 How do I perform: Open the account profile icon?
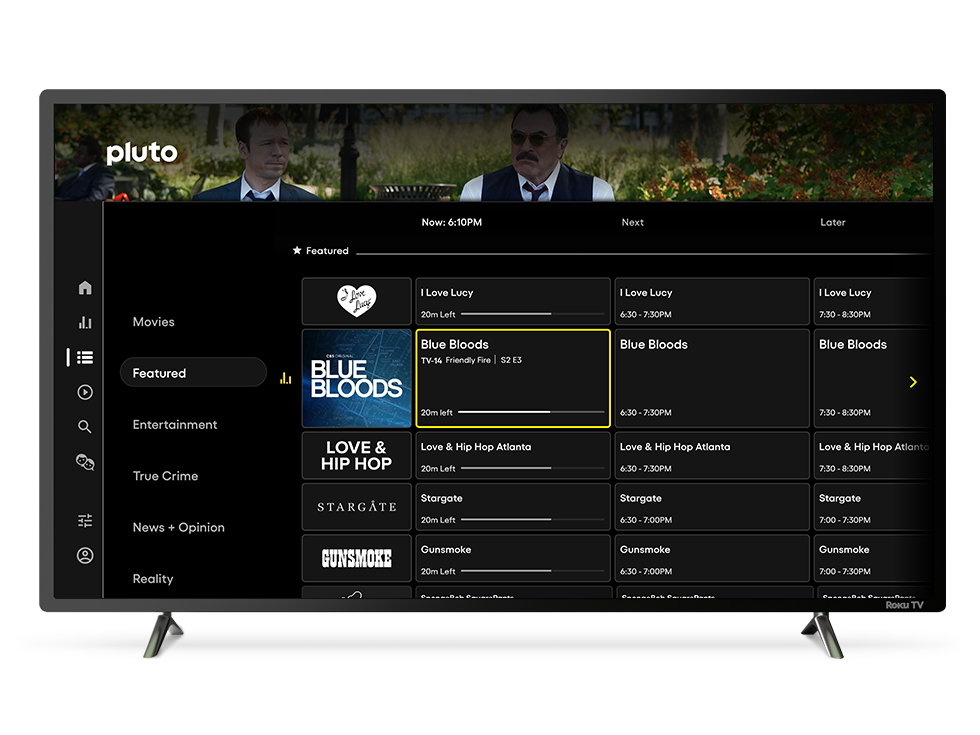click(x=84, y=554)
